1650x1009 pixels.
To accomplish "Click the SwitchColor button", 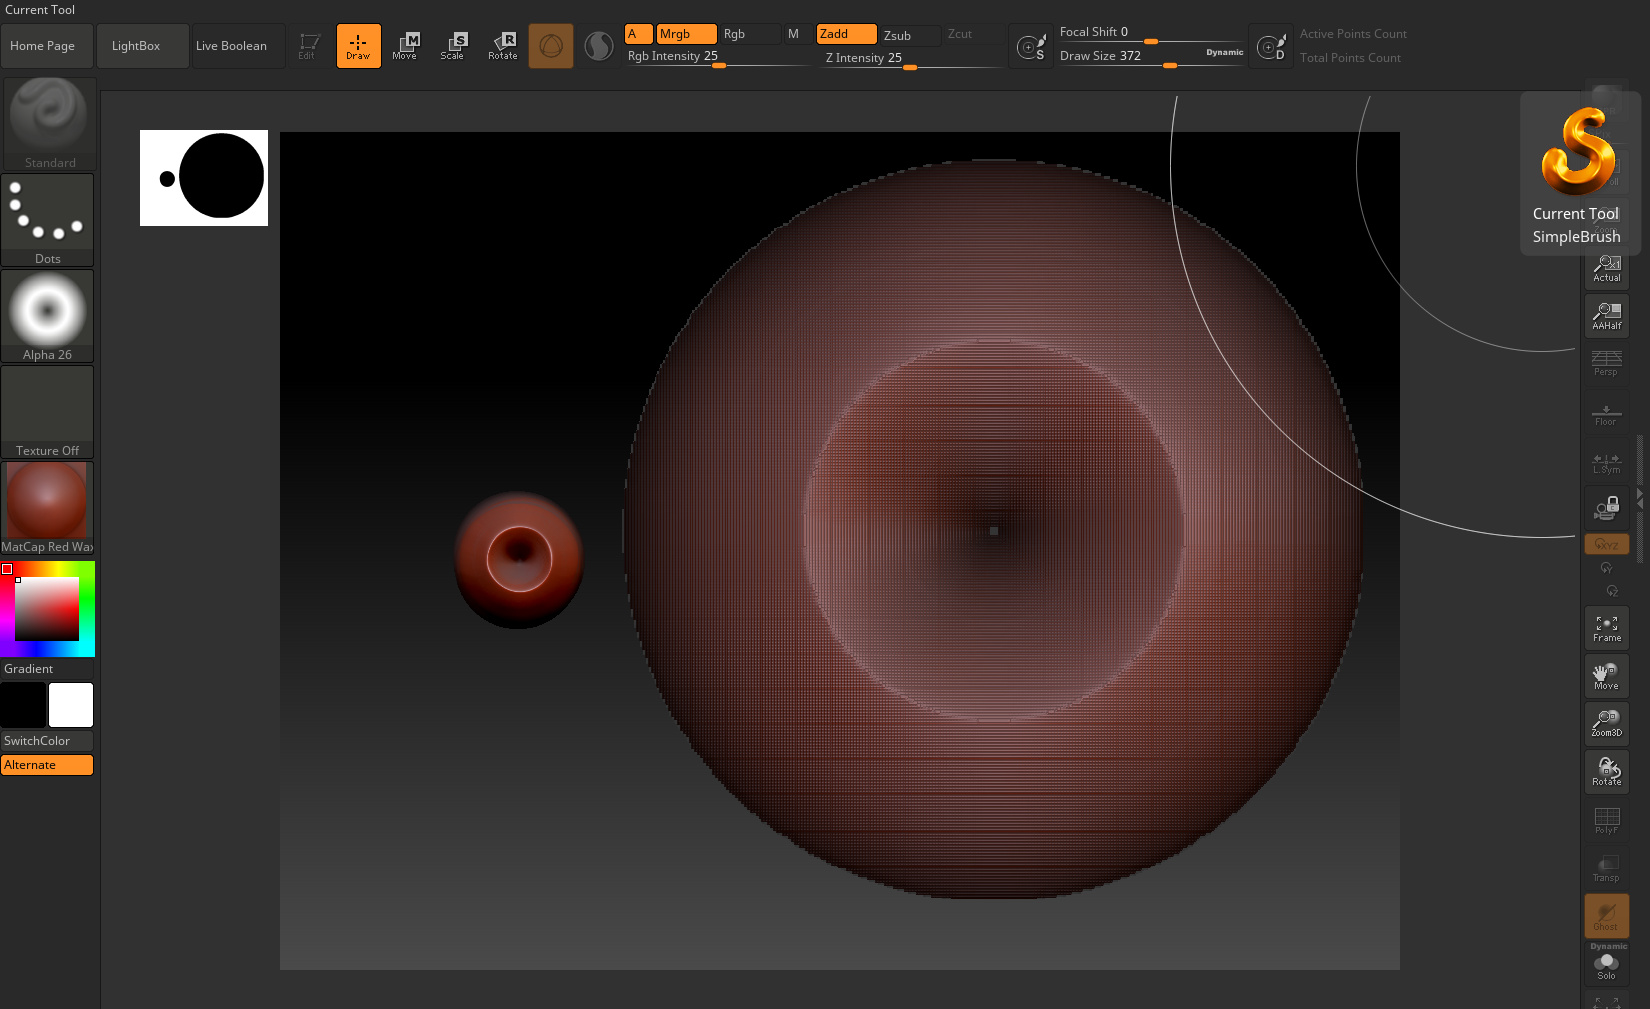I will 47,741.
